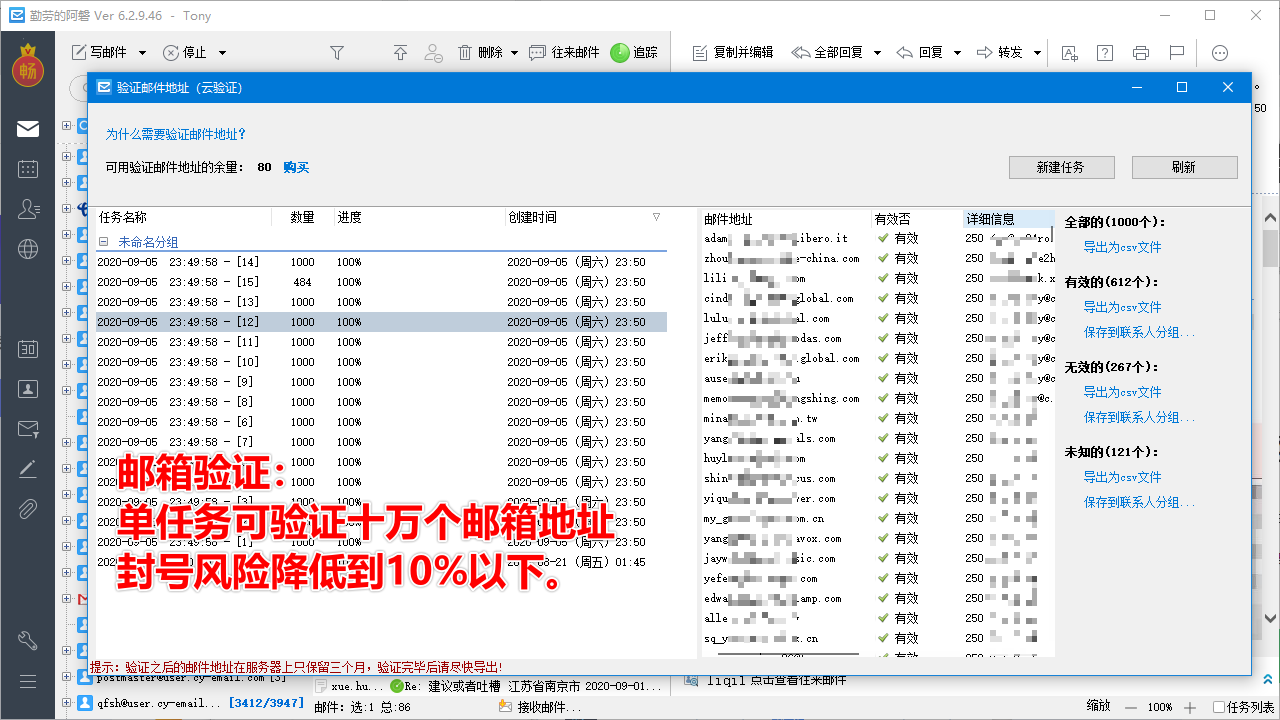Open the filter funnel icon on the toolbar
This screenshot has width=1280, height=720.
pos(337,53)
